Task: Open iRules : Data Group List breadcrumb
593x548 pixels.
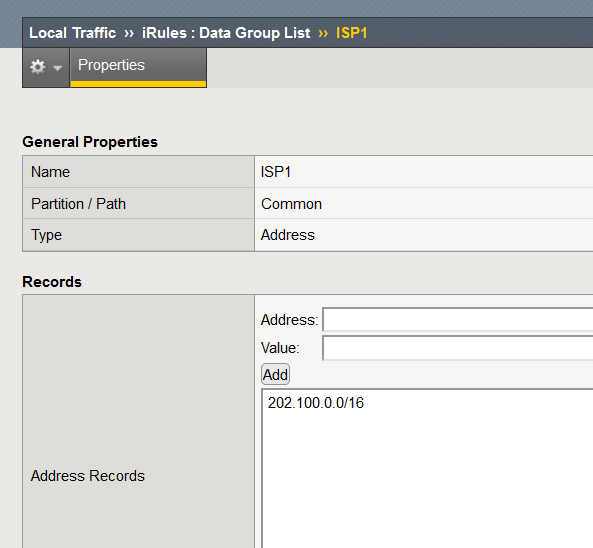Action: point(226,33)
